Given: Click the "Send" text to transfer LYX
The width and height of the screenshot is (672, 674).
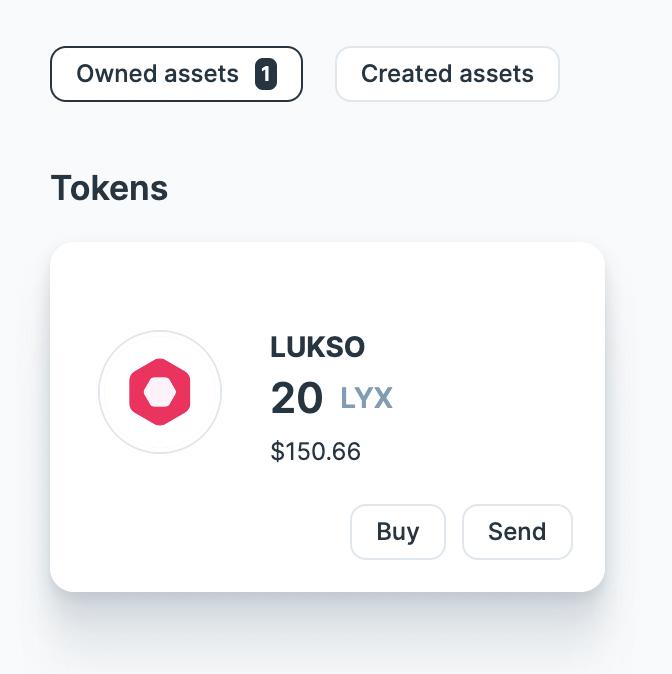Looking at the screenshot, I should click(517, 532).
